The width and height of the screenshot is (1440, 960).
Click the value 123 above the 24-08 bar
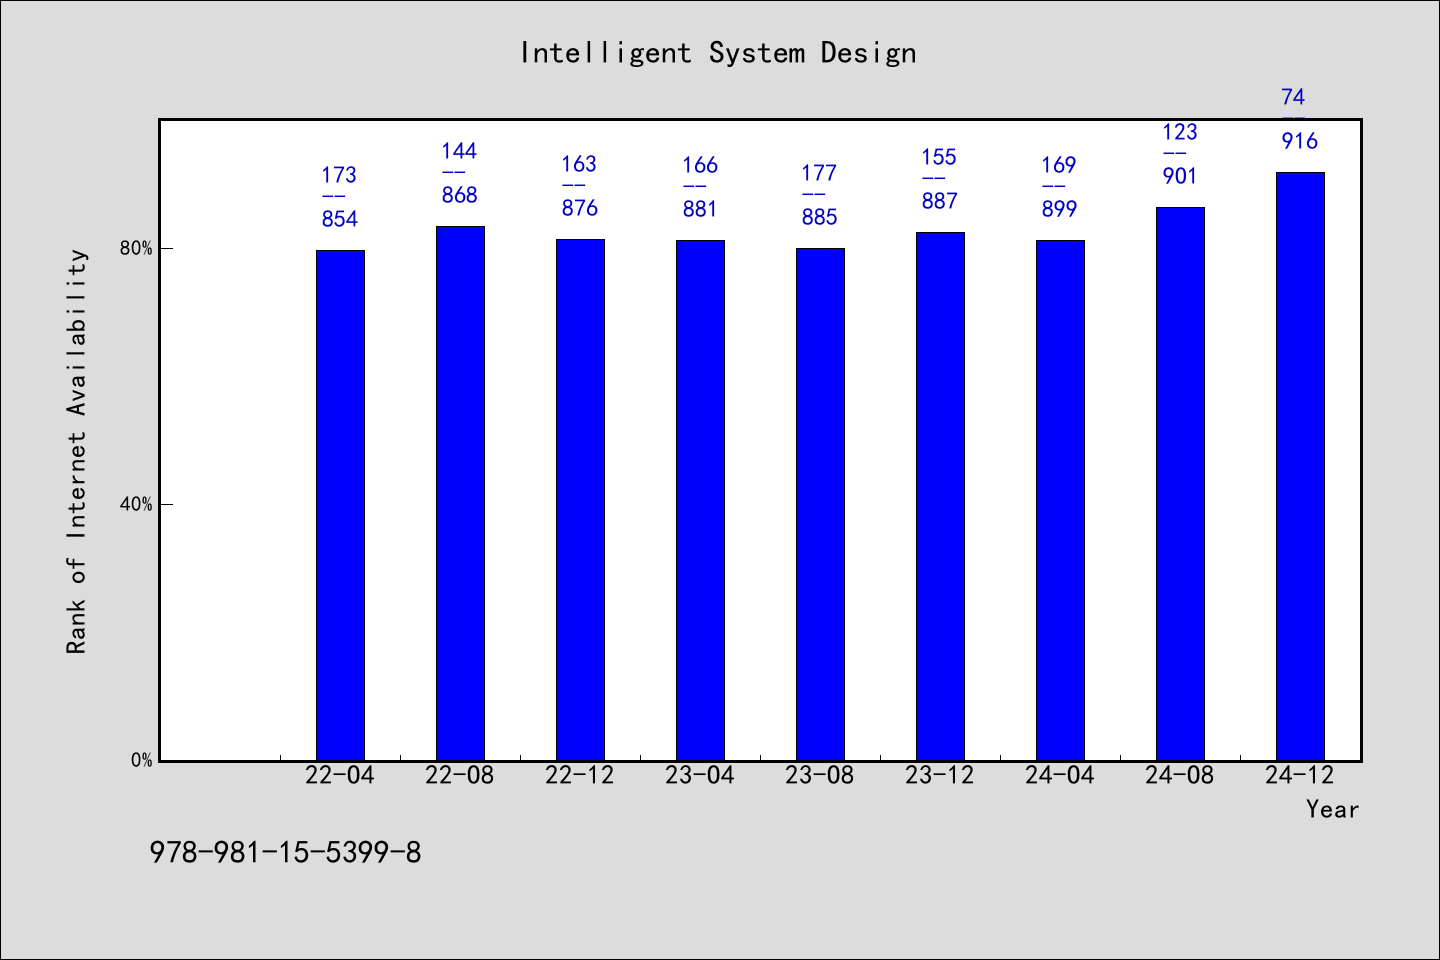coord(1180,132)
